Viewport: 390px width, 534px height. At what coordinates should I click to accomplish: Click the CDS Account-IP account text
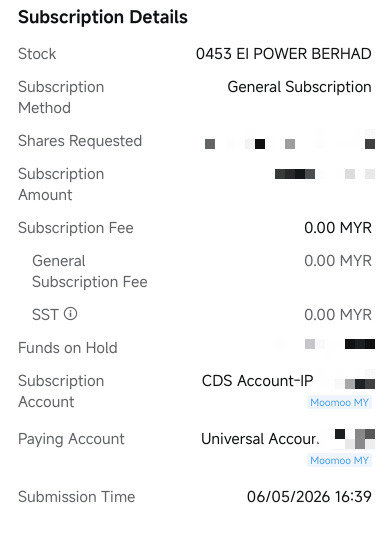(258, 381)
